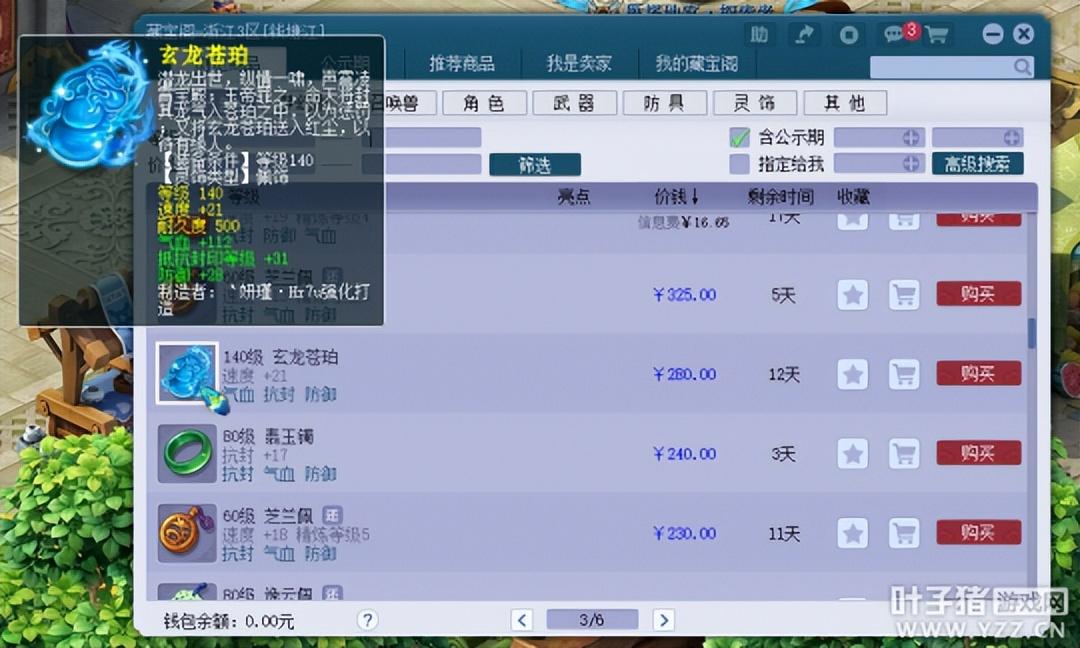Image resolution: width=1080 pixels, height=648 pixels.
Task: Click the question mark help icon near 钱包余额
Action: pyautogui.click(x=368, y=620)
